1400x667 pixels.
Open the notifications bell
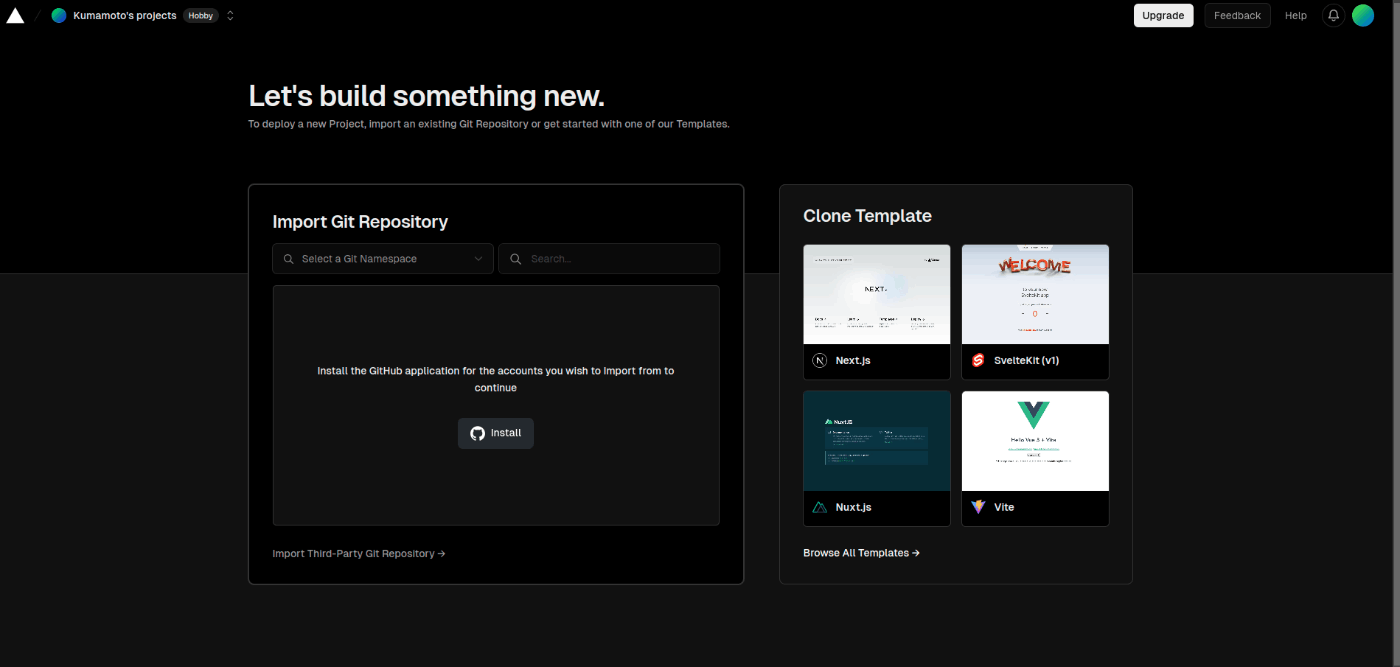coord(1333,15)
